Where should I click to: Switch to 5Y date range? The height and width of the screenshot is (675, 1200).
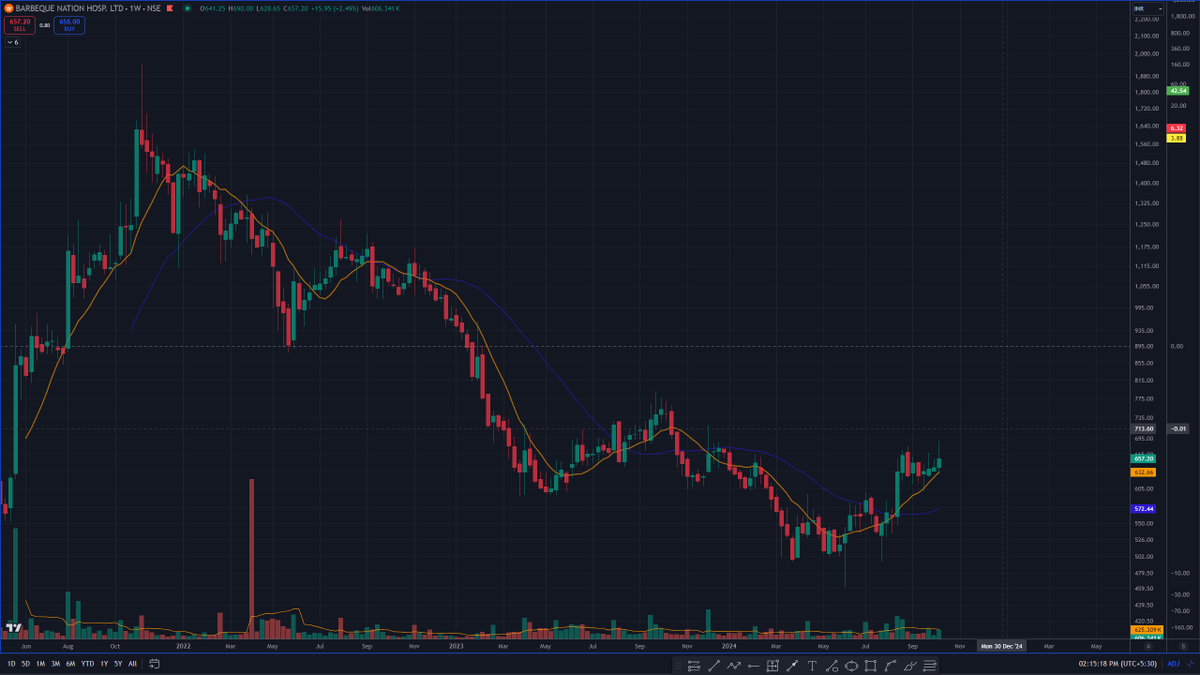click(118, 663)
